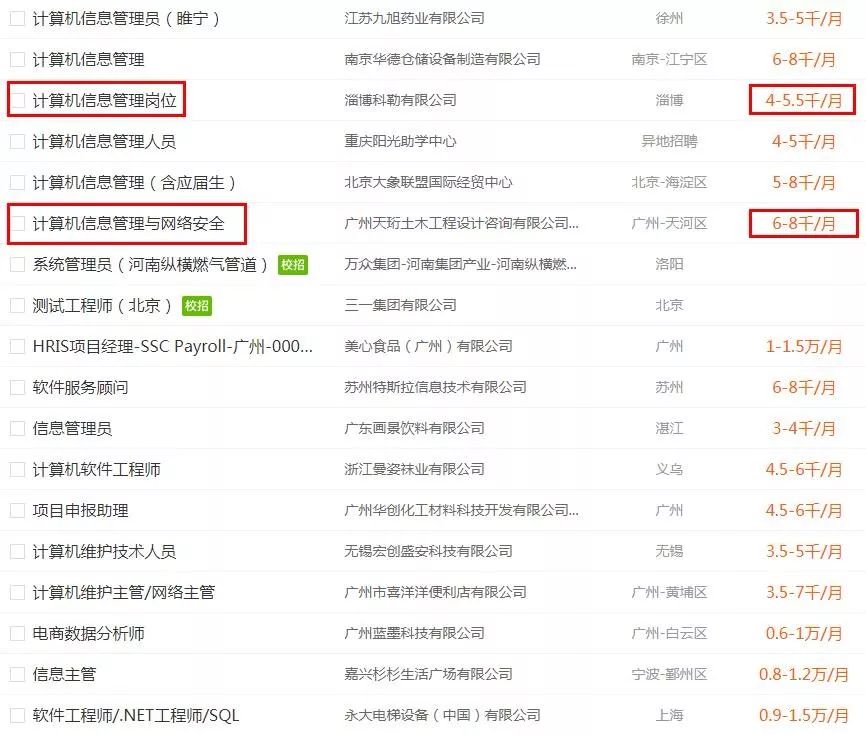Screen dimensions: 866x735
Task: Select checkbox for 计算机信息管理岗位
Action: (x=18, y=100)
